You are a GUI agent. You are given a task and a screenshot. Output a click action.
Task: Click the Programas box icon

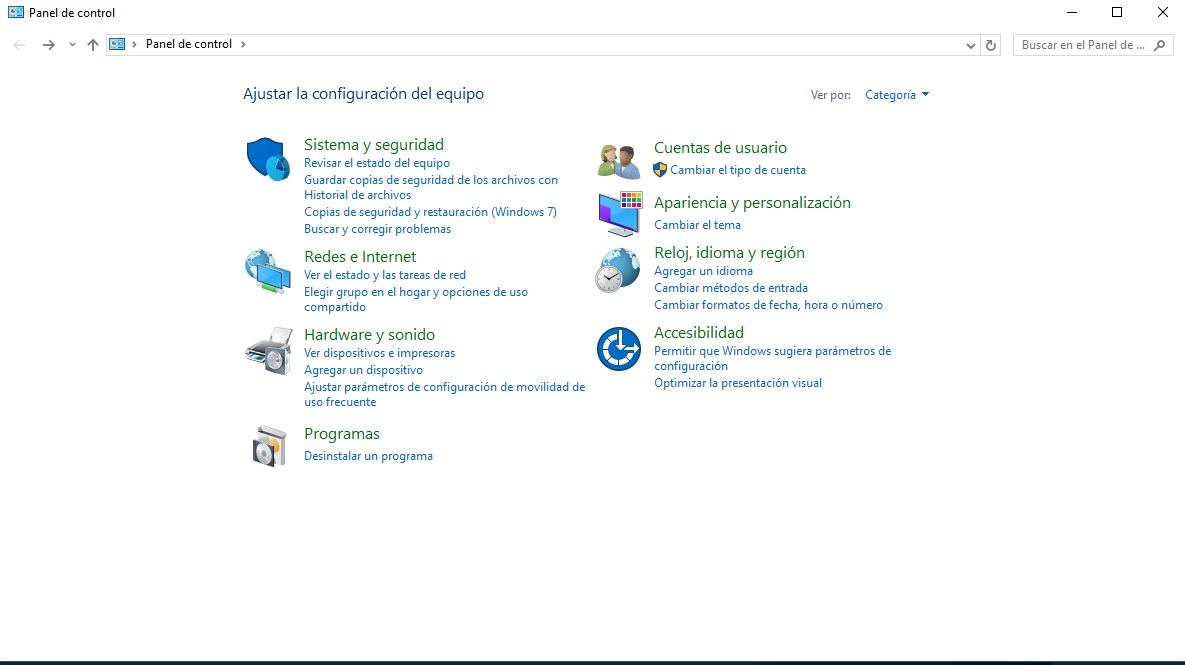pyautogui.click(x=270, y=446)
